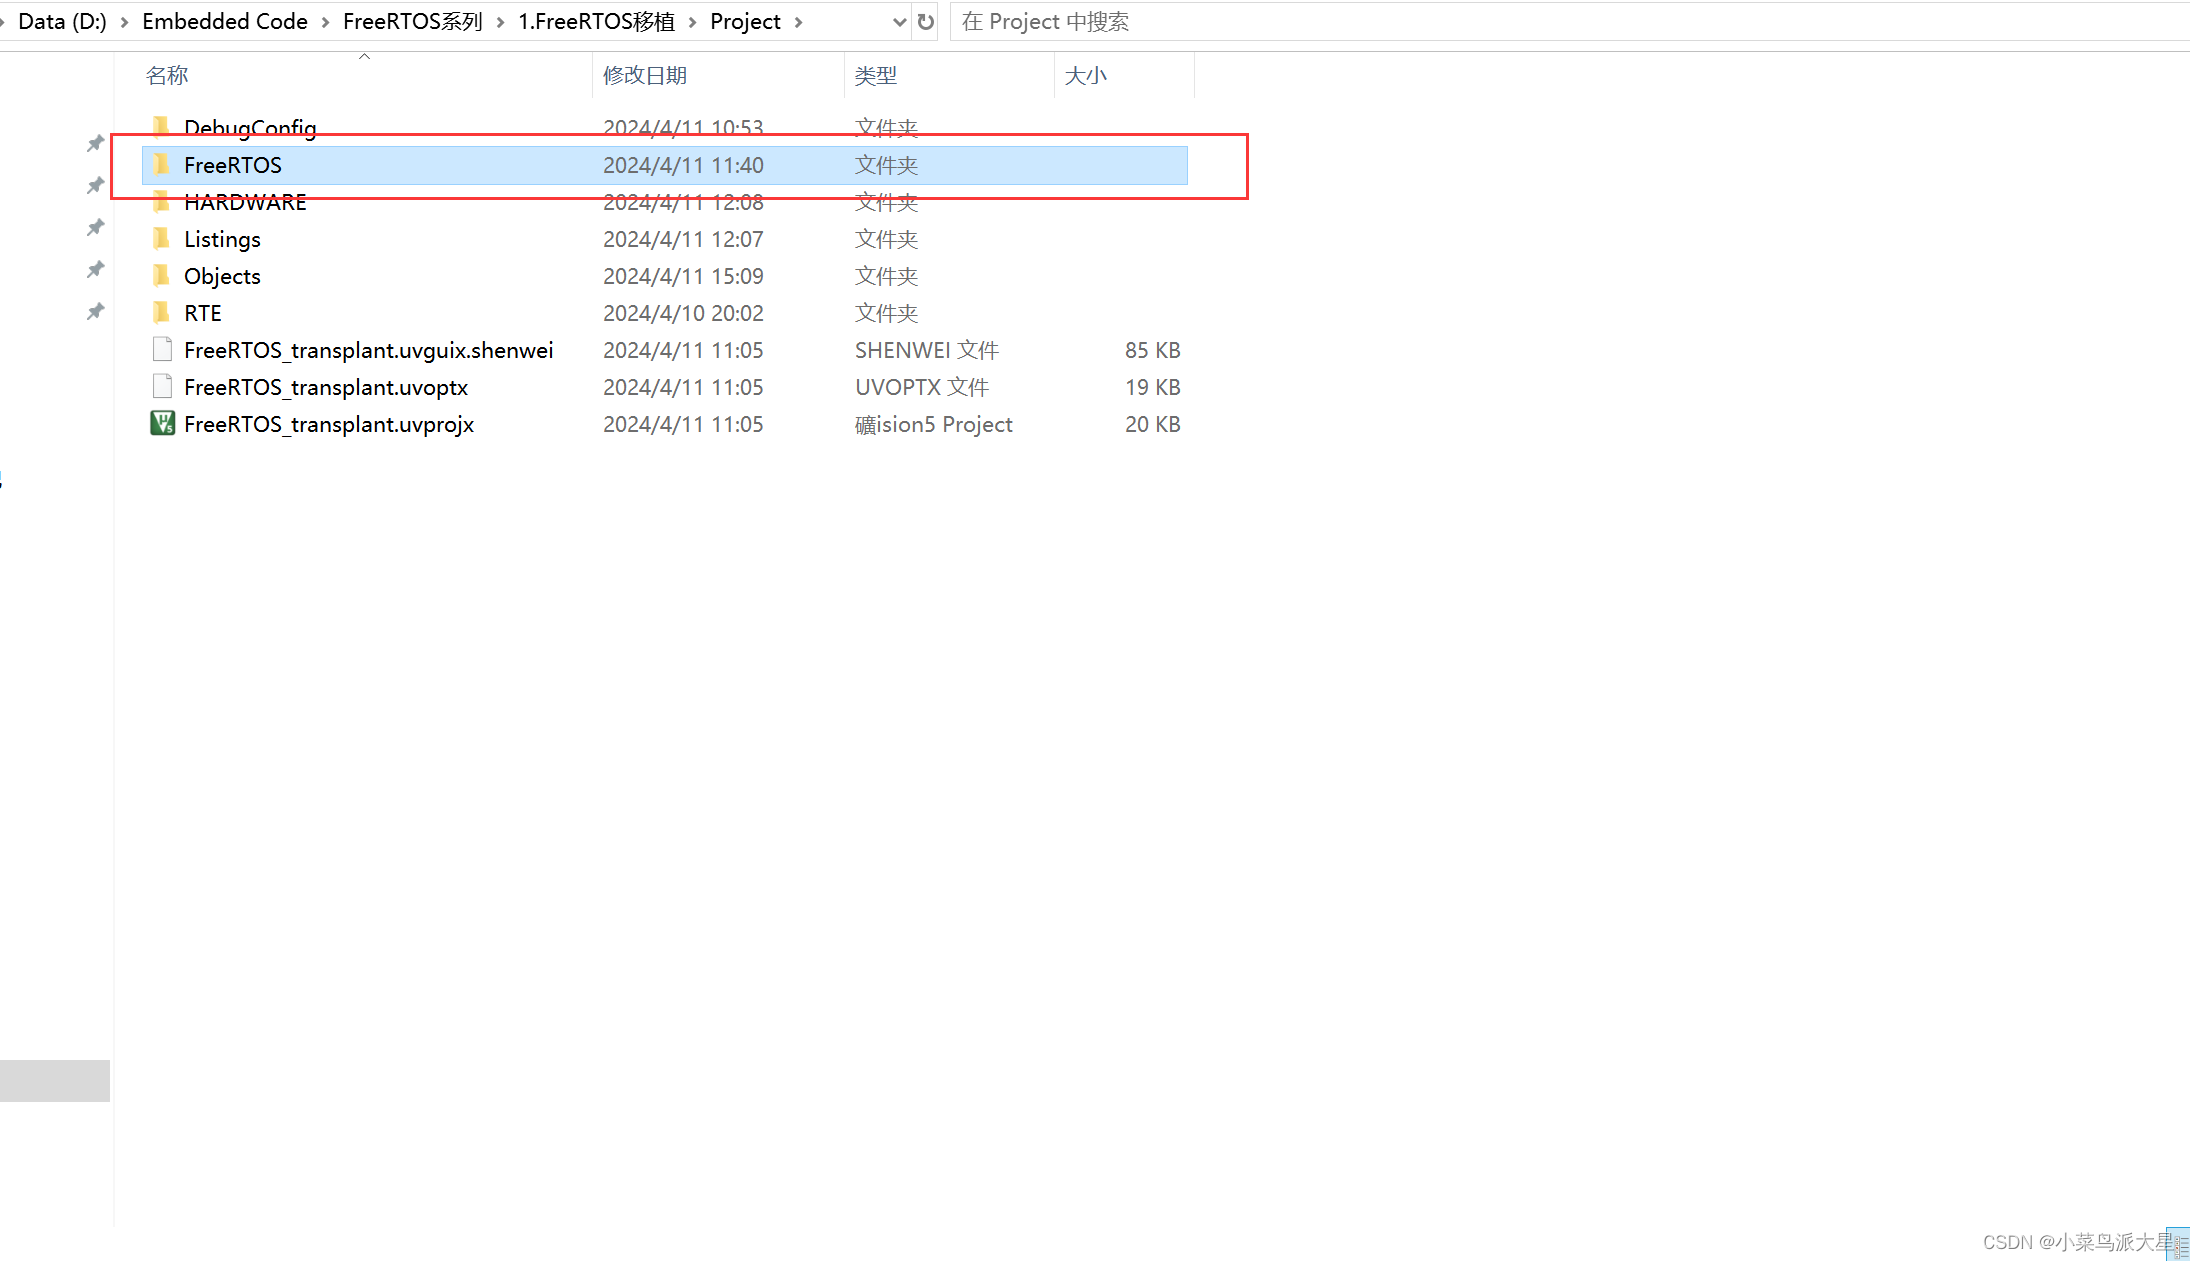Select the FreeRTOS folder name
2190x1261 pixels.
click(233, 165)
